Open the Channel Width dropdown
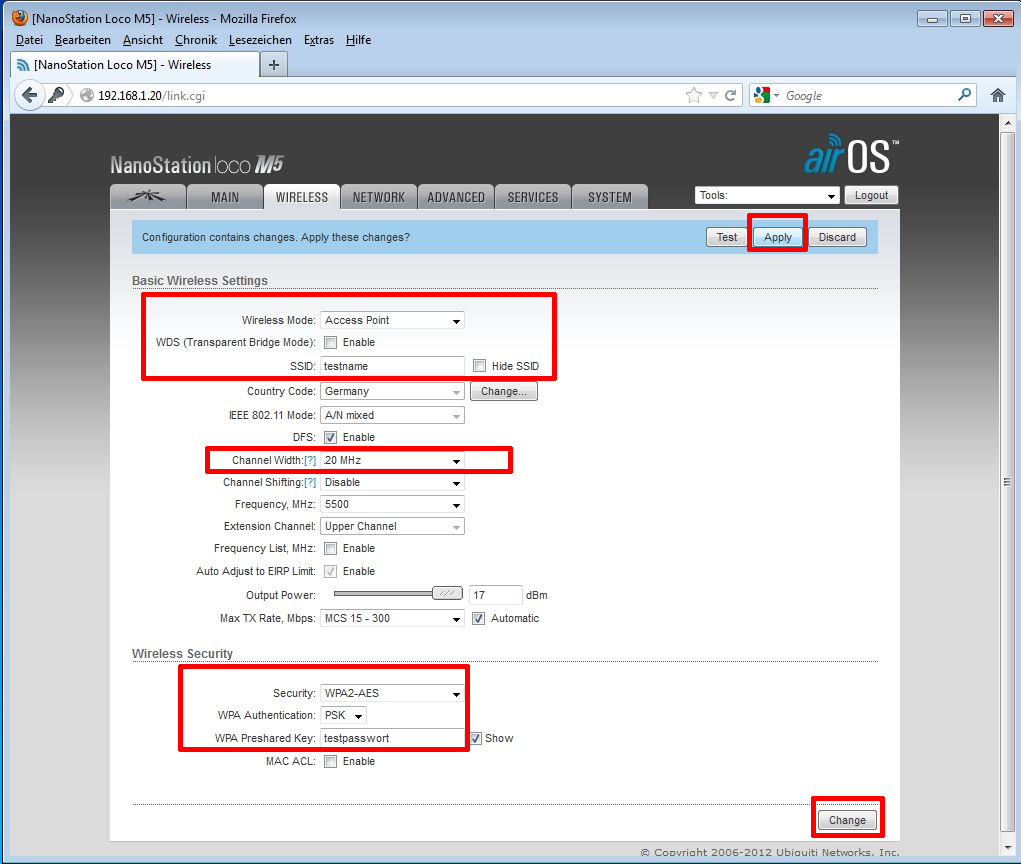The image size is (1021, 864). coord(392,460)
